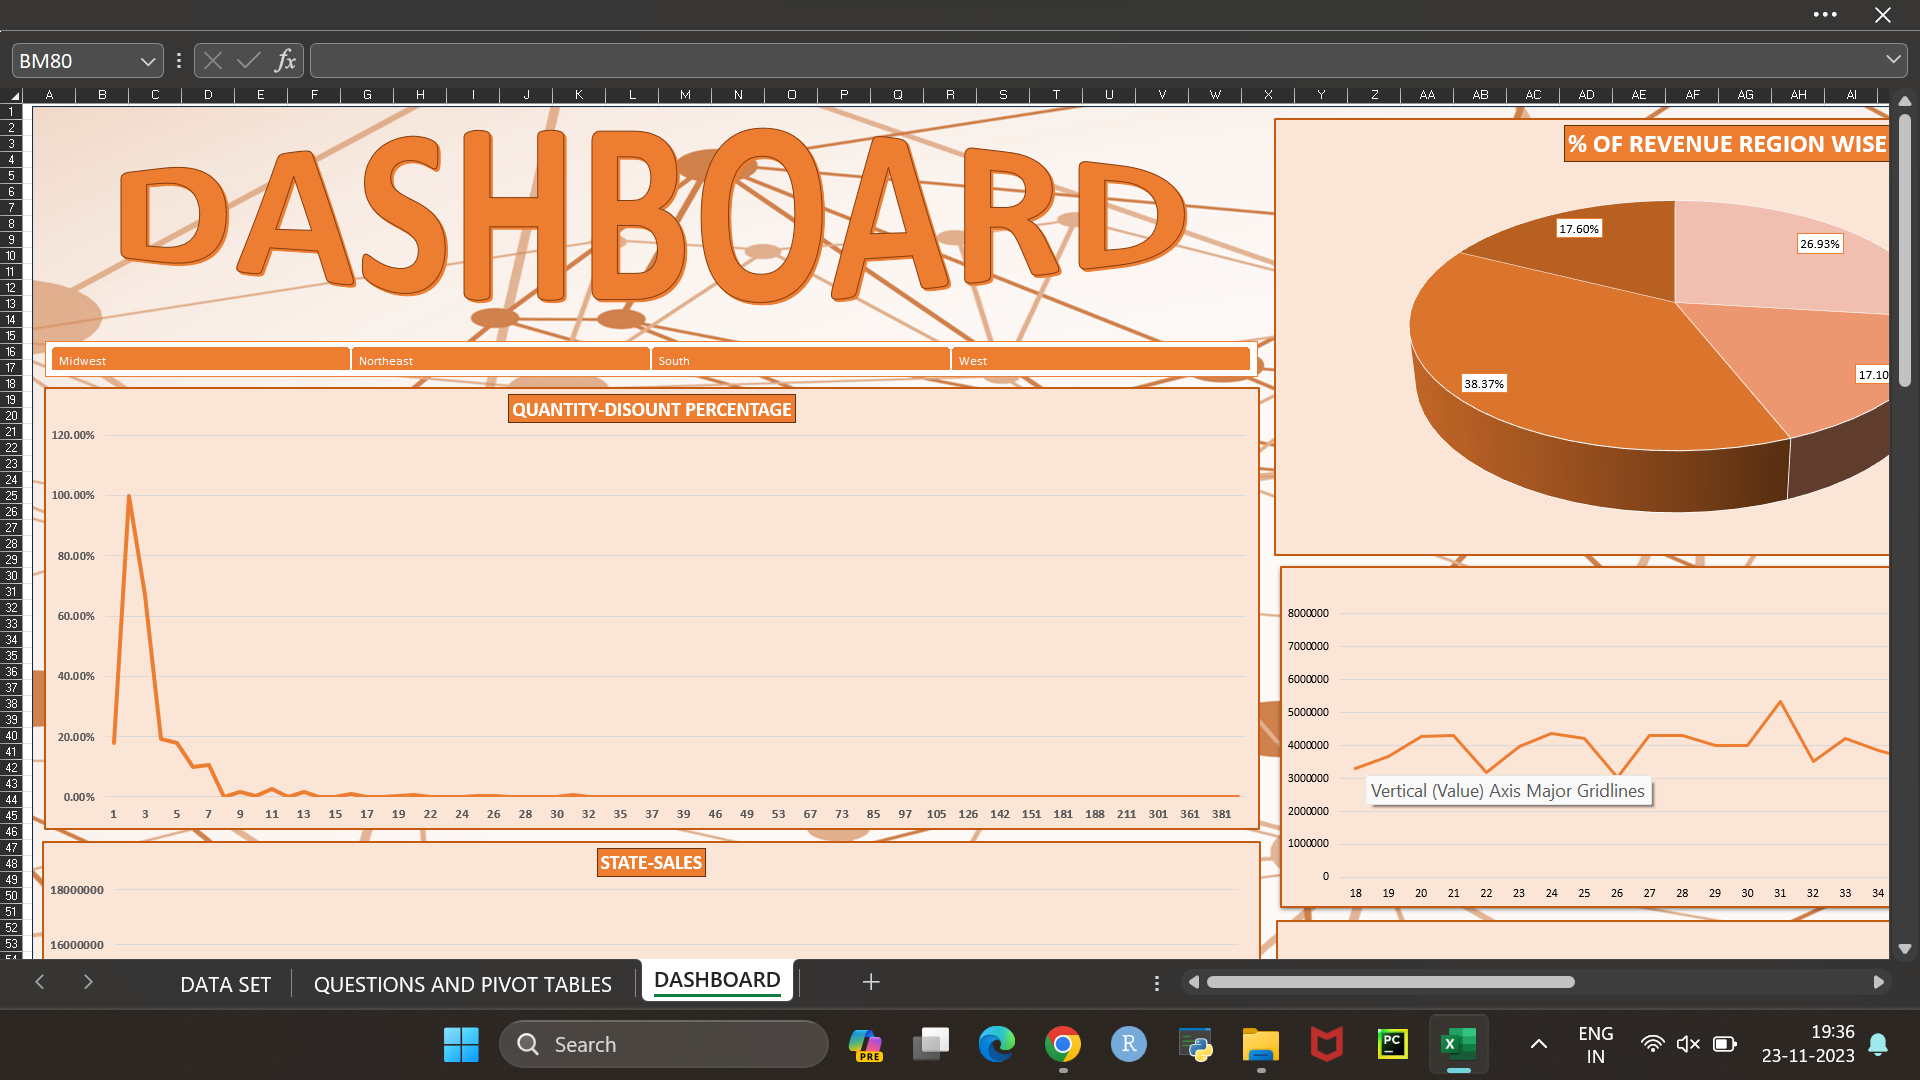The width and height of the screenshot is (1920, 1080).
Task: Select the South slicer button
Action: pyautogui.click(x=800, y=360)
